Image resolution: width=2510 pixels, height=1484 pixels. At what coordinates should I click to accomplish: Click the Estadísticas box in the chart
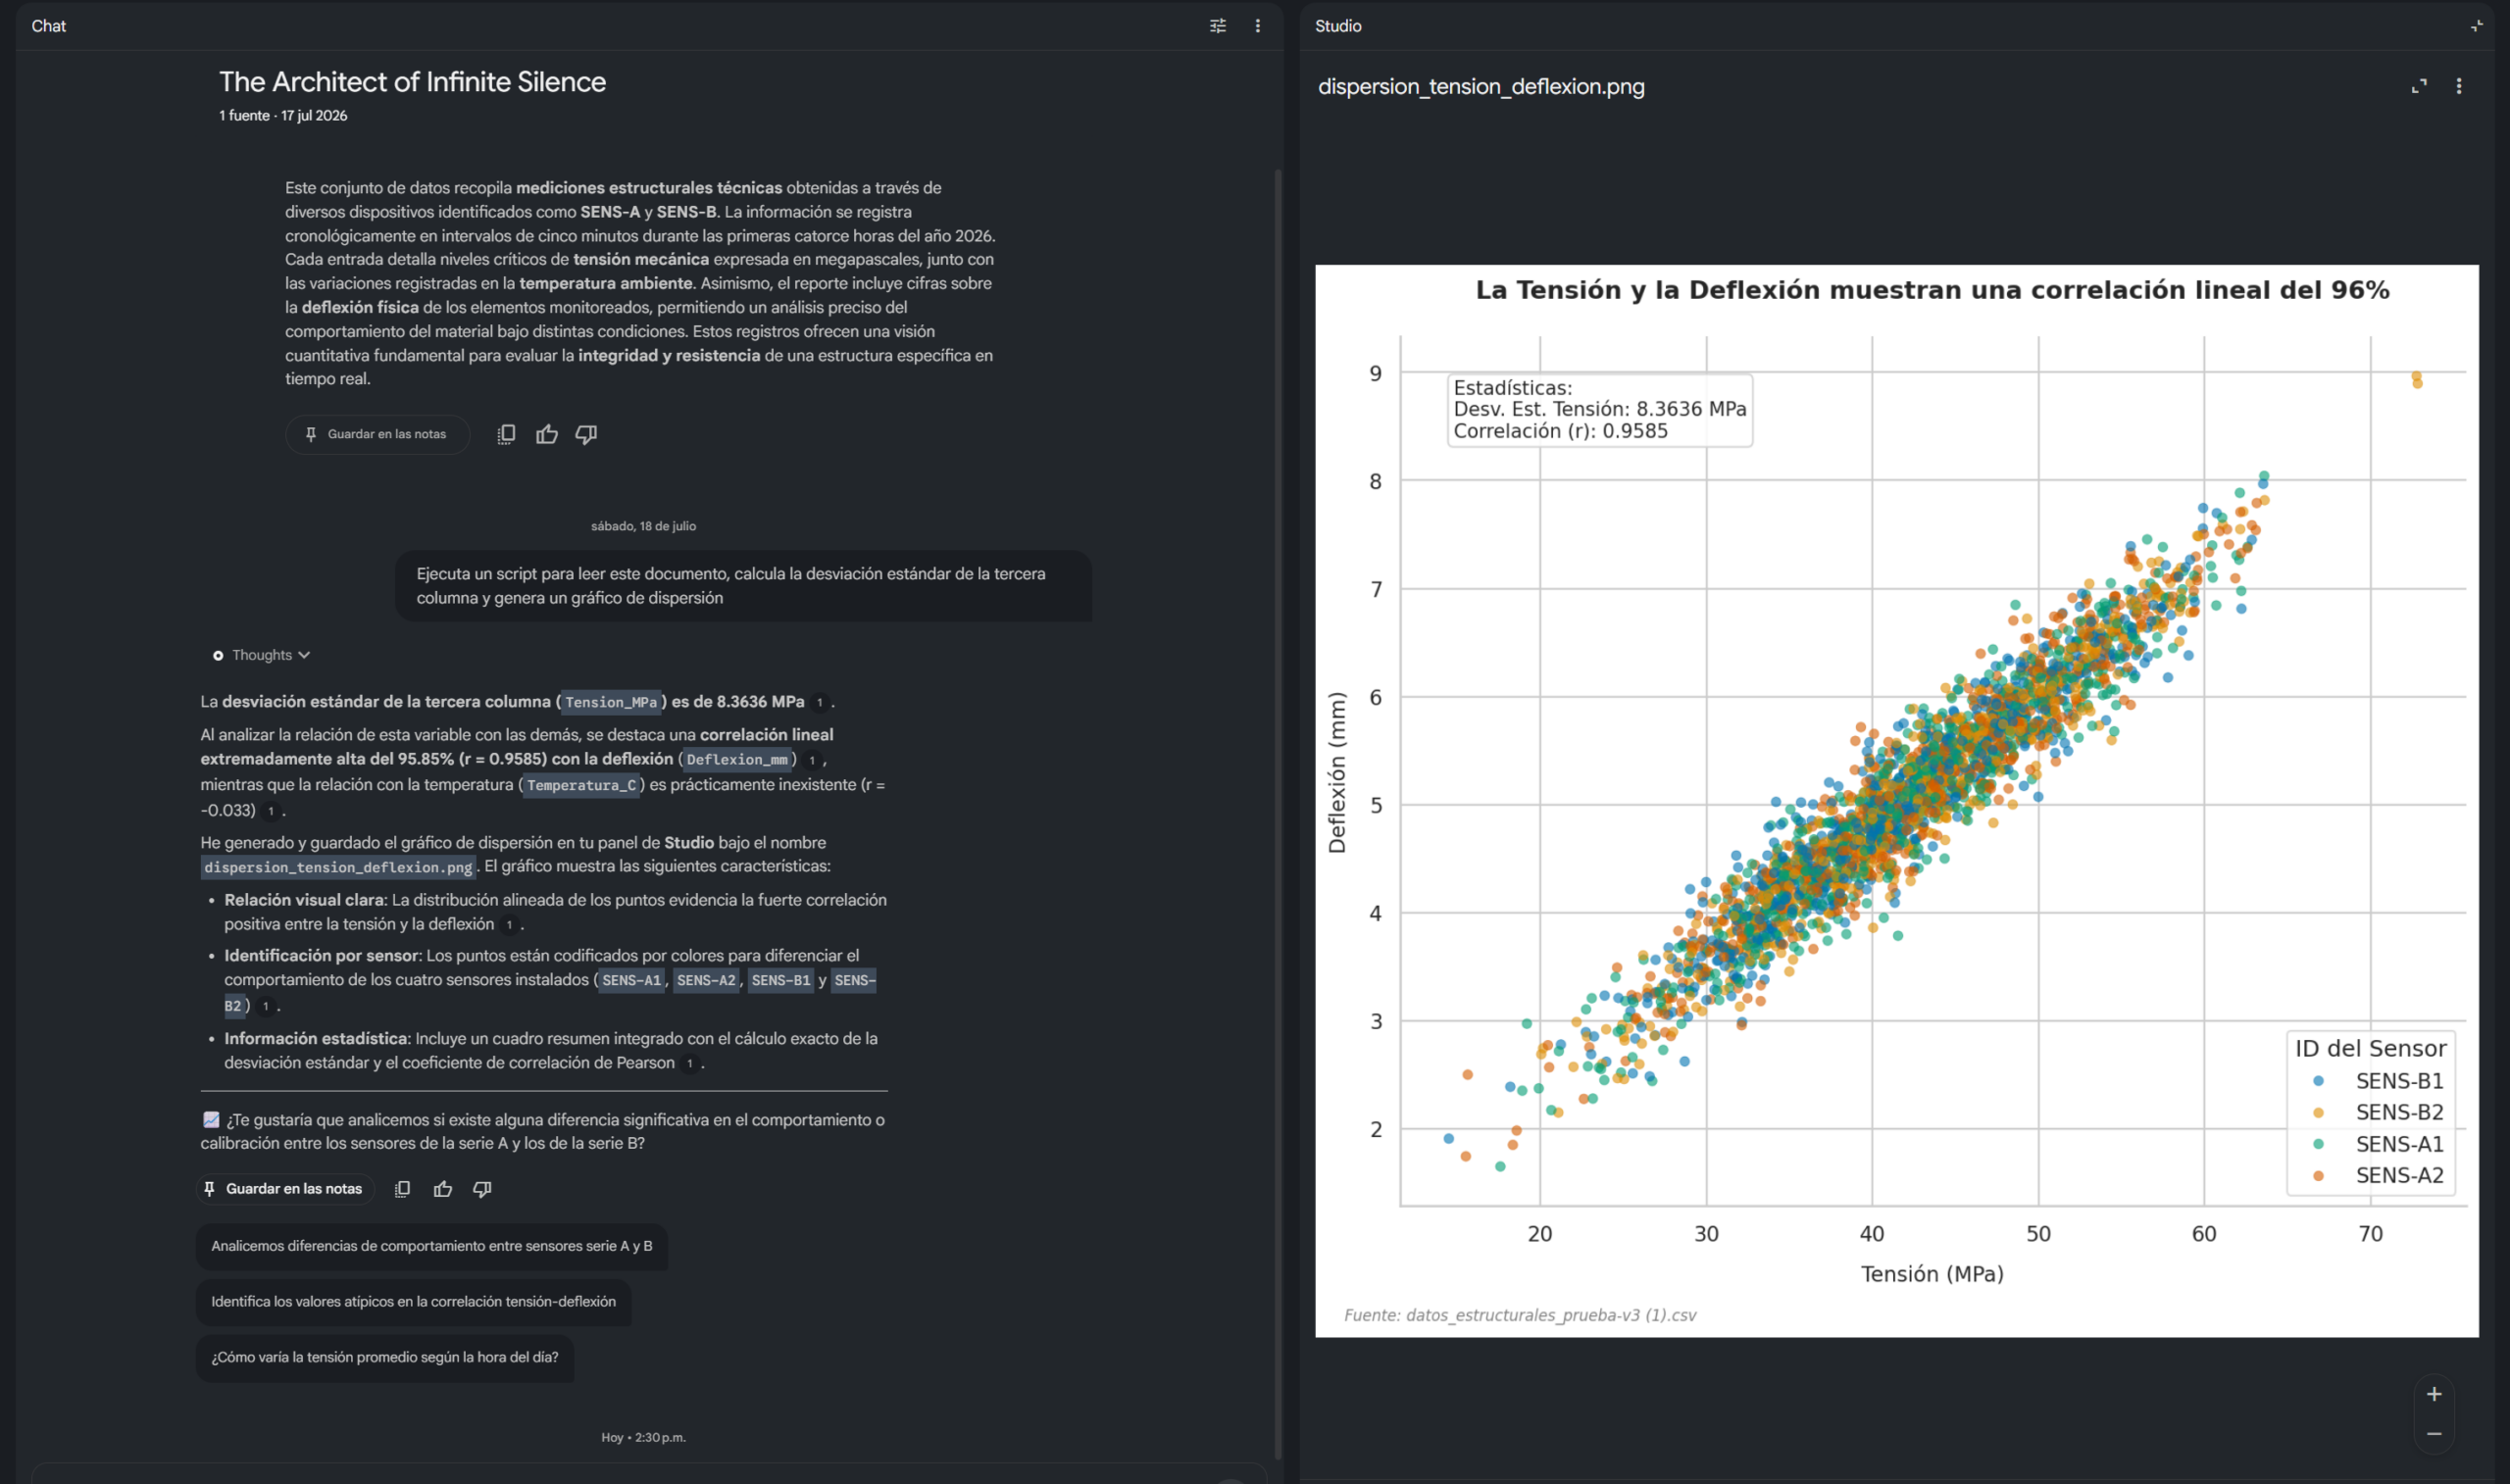point(1599,410)
